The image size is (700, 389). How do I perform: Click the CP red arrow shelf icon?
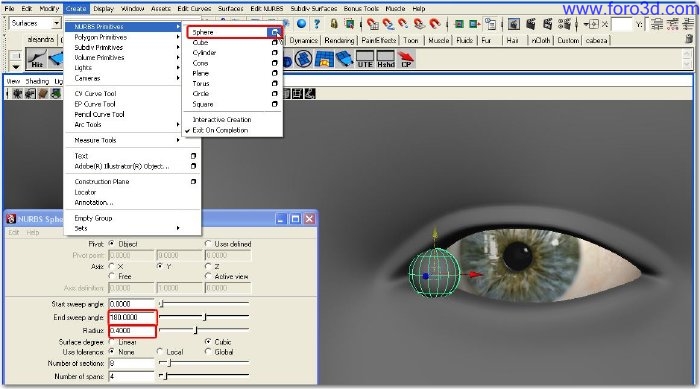click(406, 59)
